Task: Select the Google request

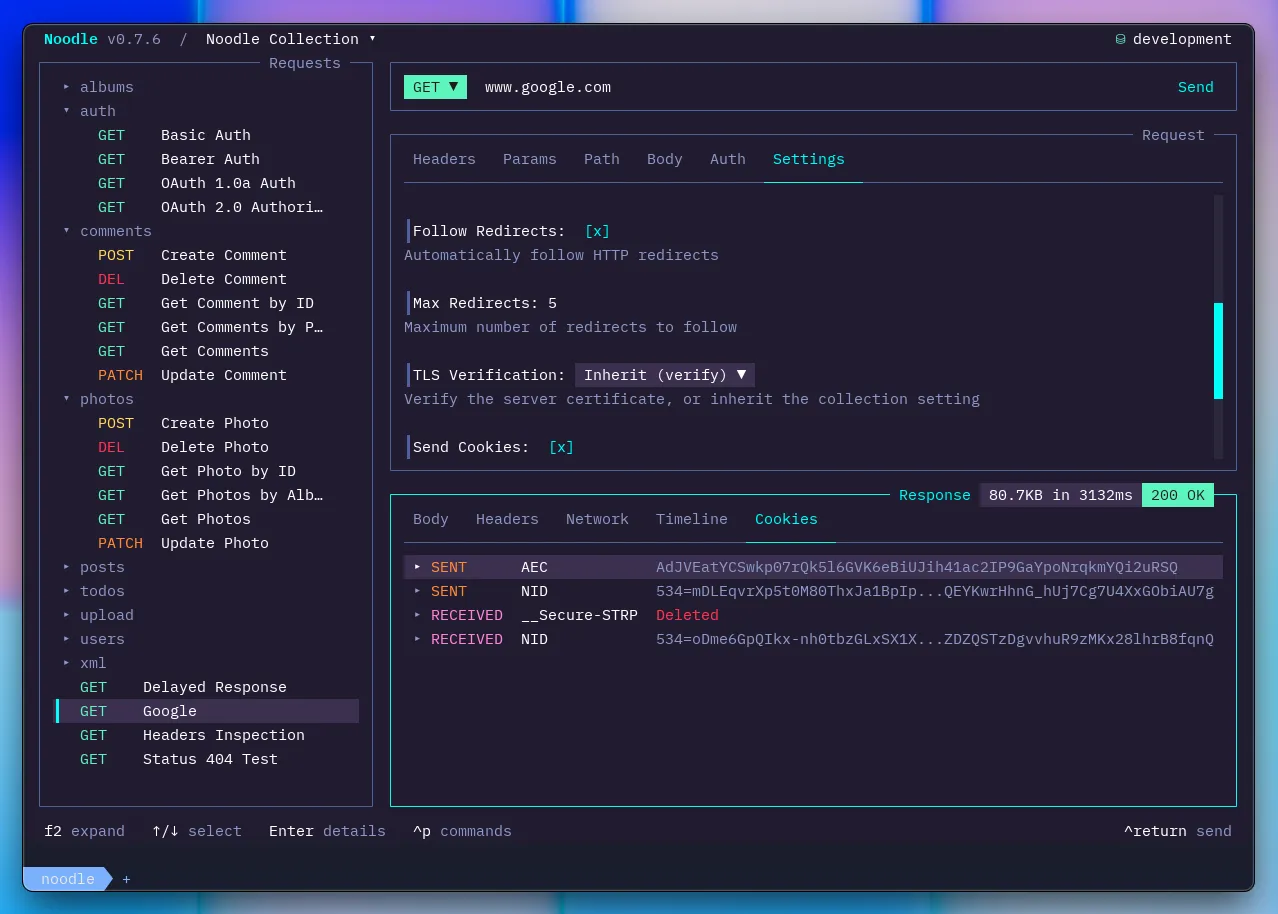Action: [206, 711]
